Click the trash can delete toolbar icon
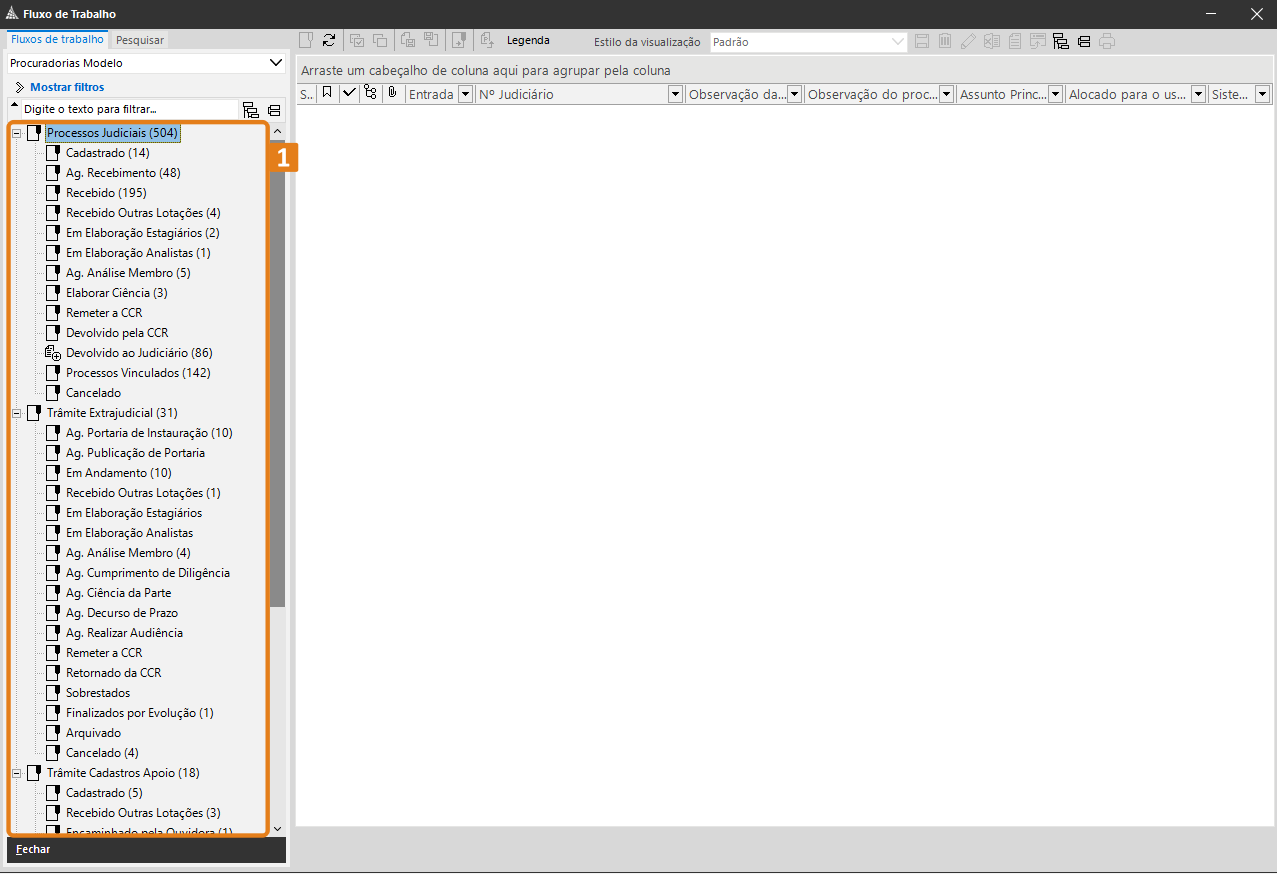 click(x=944, y=42)
